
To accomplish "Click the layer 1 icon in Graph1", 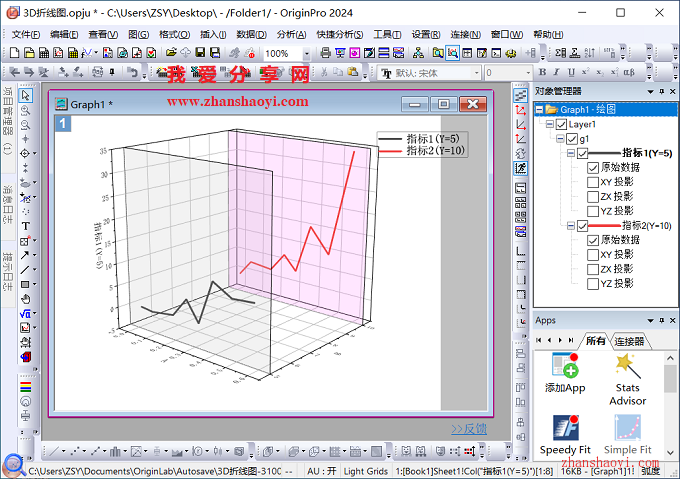I will 63,124.
